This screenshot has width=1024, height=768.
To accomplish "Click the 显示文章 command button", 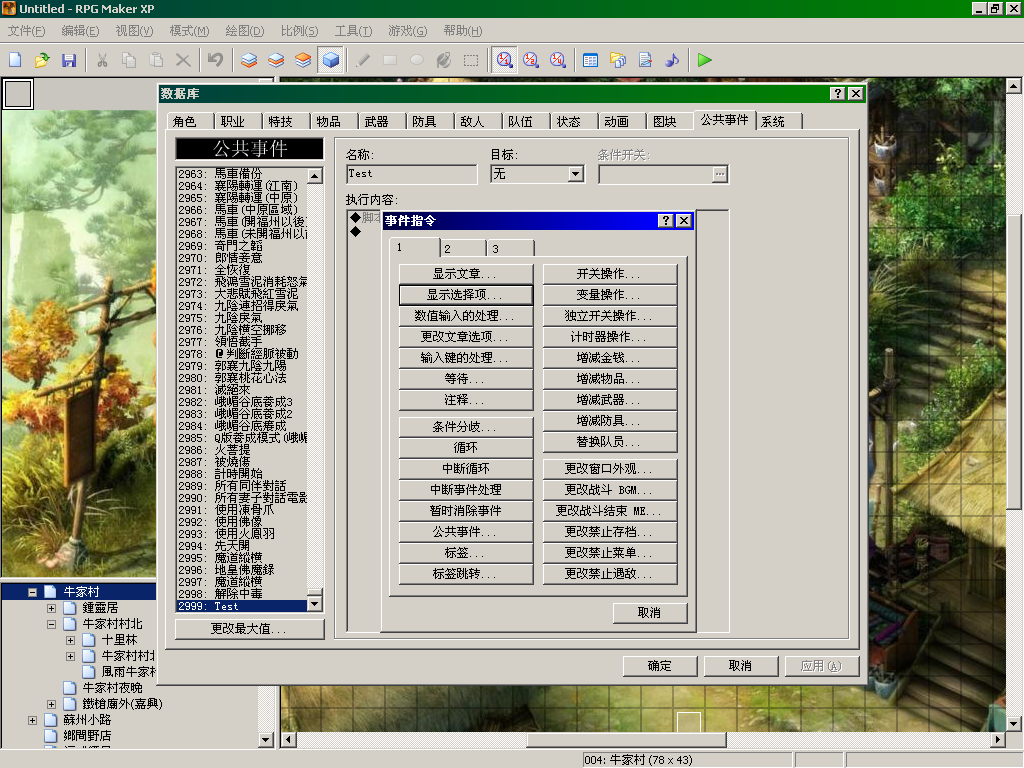I will 465,274.
